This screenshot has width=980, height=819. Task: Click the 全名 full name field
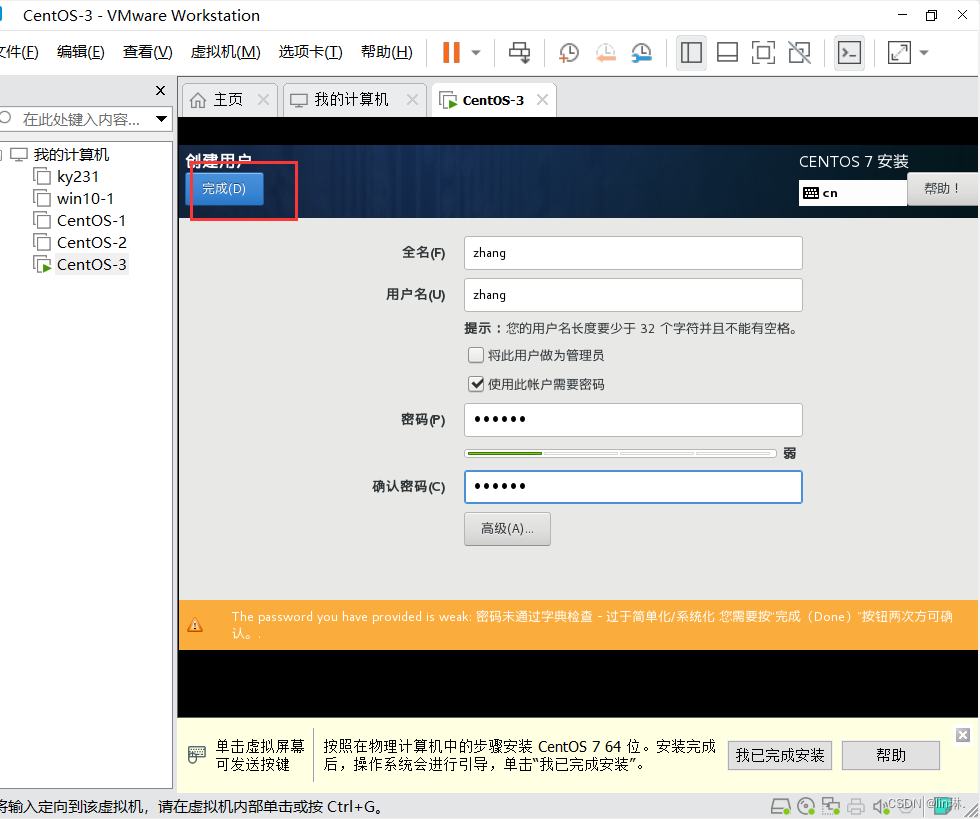pos(633,253)
